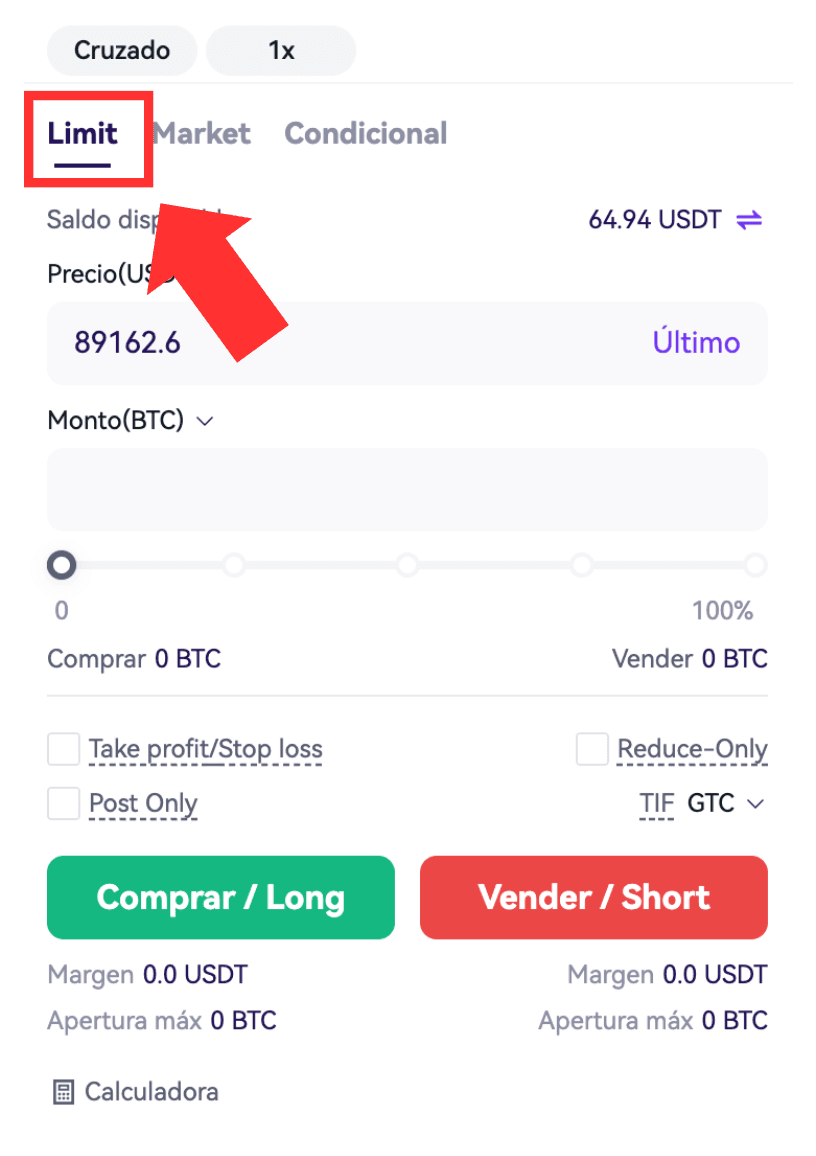Click the Comprar / Long button
816x1156 pixels.
click(x=221, y=897)
